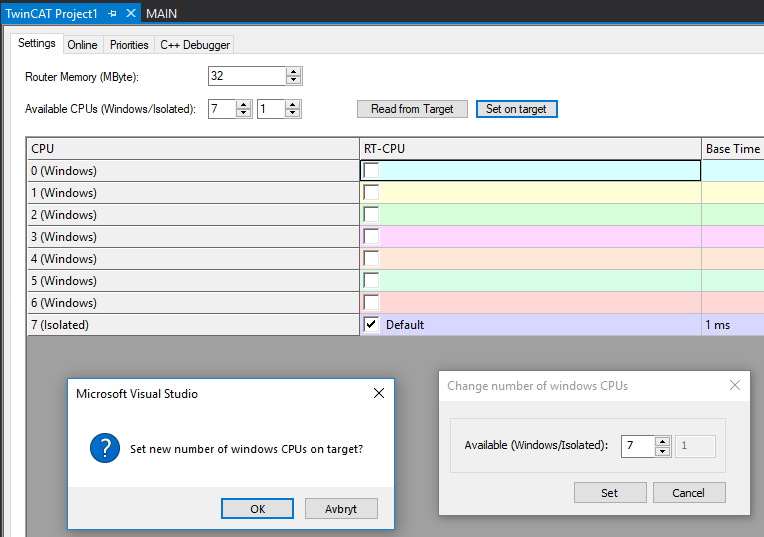This screenshot has height=537, width=764.
Task: Click the Base Time column header
Action: [733, 149]
